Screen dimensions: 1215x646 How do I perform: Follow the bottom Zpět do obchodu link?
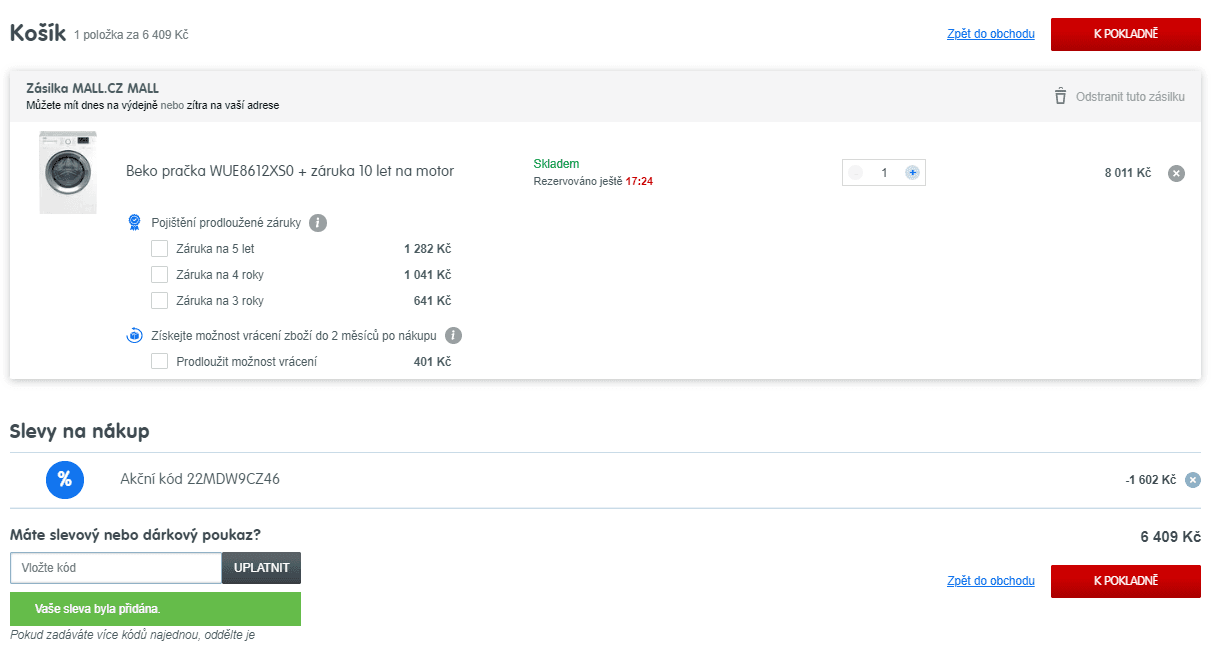tap(991, 581)
